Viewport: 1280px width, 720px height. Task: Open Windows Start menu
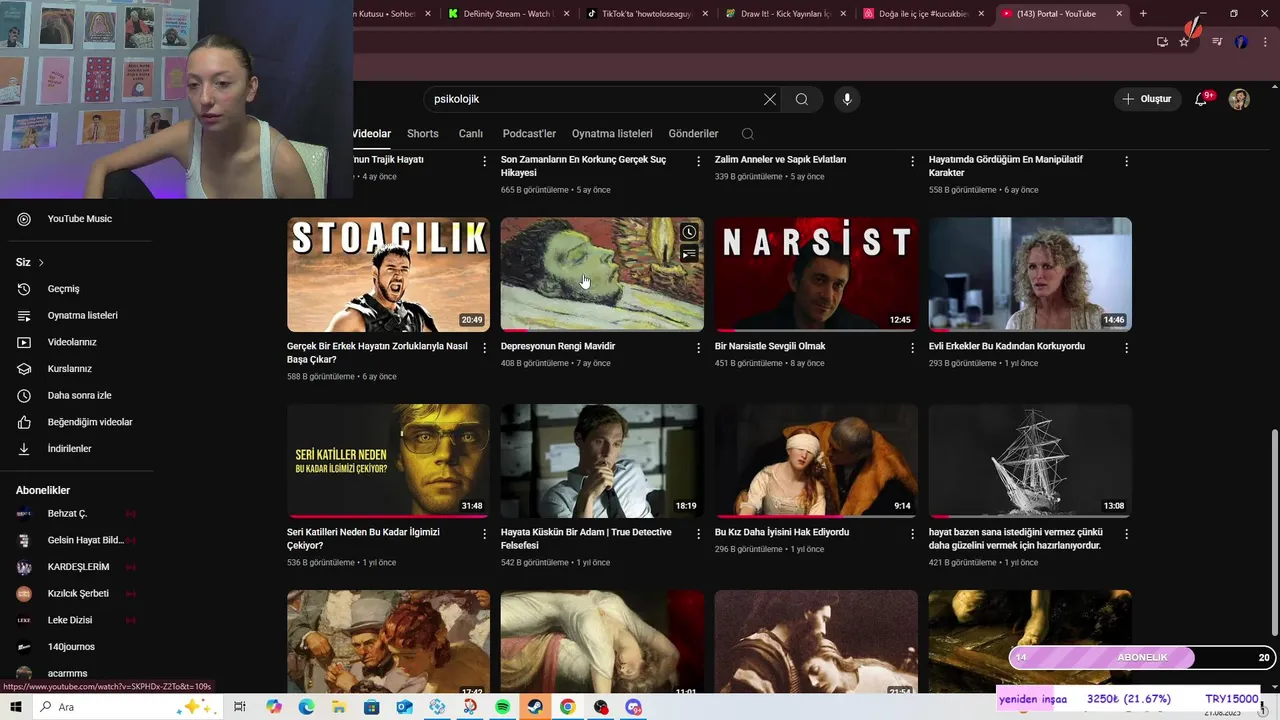click(16, 707)
